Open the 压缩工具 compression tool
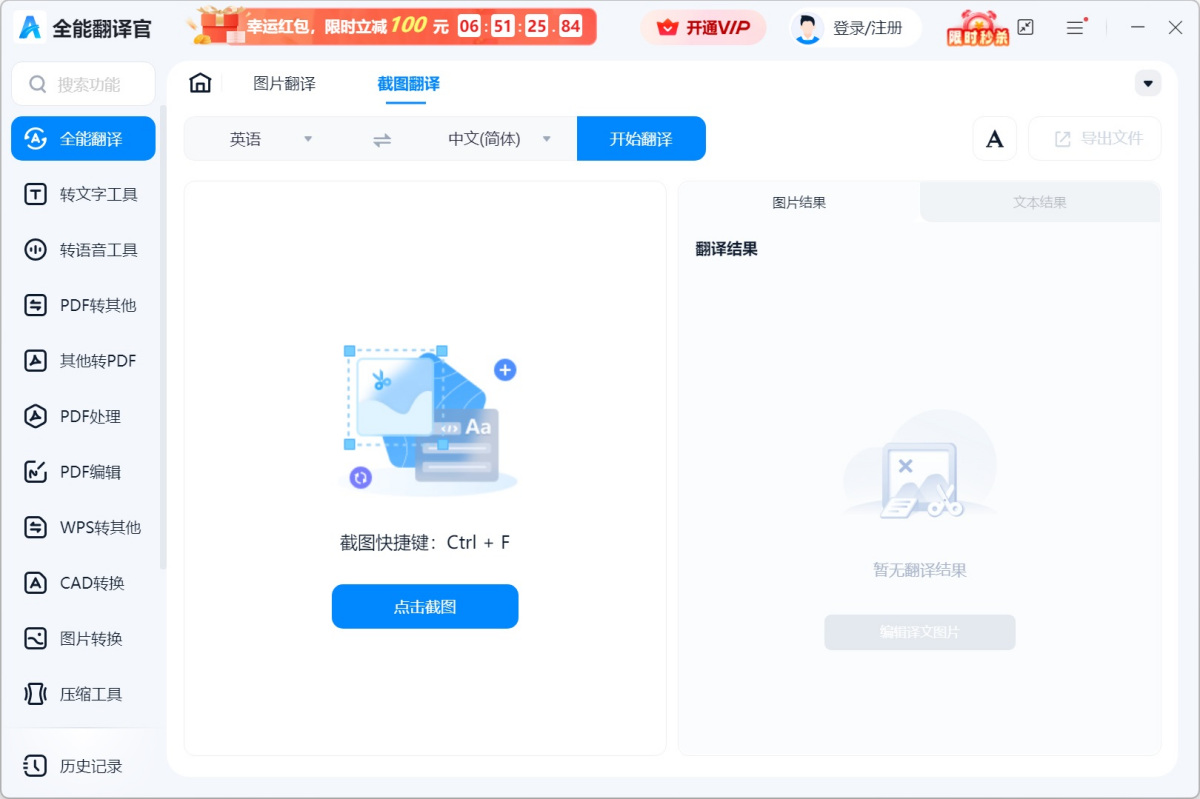This screenshot has height=799, width=1200. pos(83,694)
